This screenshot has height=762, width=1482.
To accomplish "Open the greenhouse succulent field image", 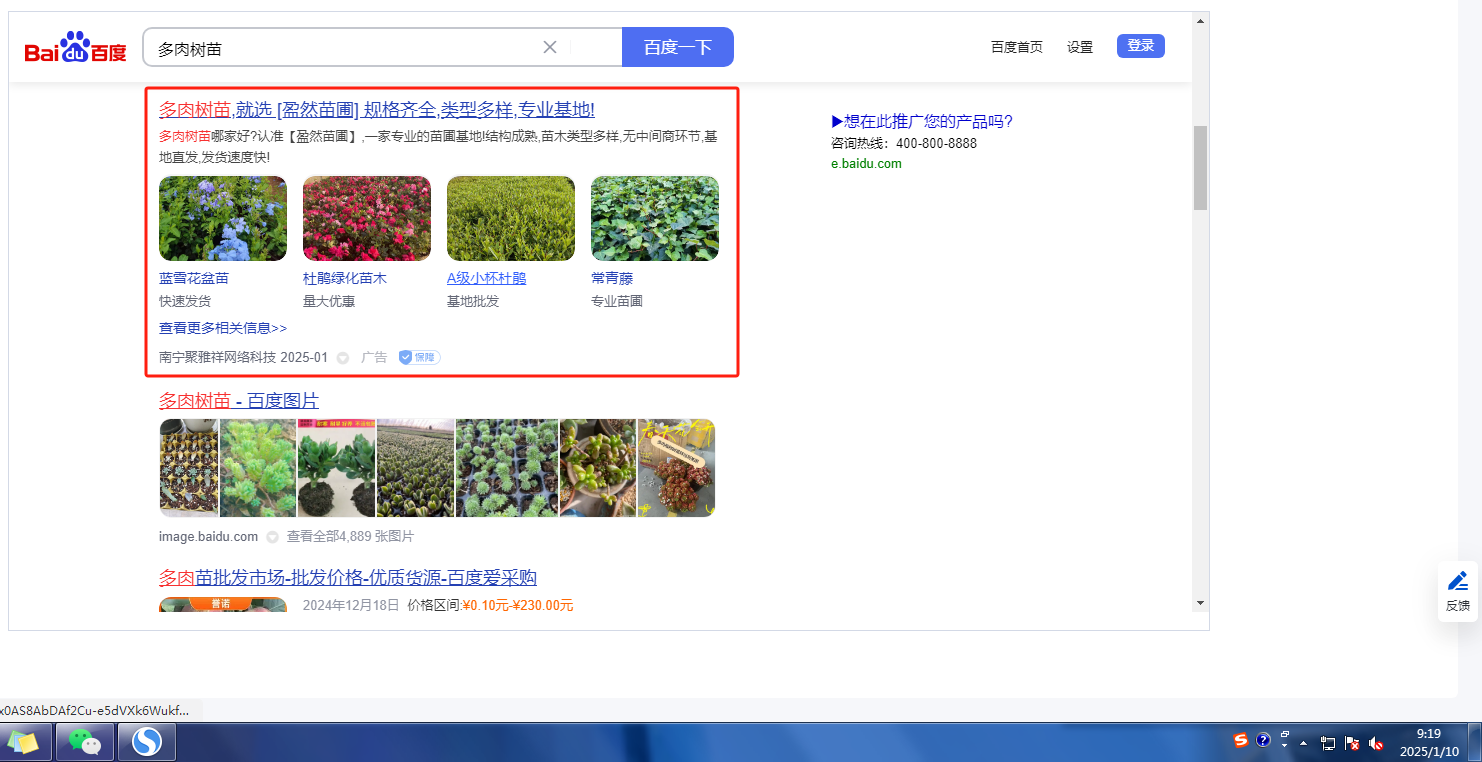I will pos(415,468).
